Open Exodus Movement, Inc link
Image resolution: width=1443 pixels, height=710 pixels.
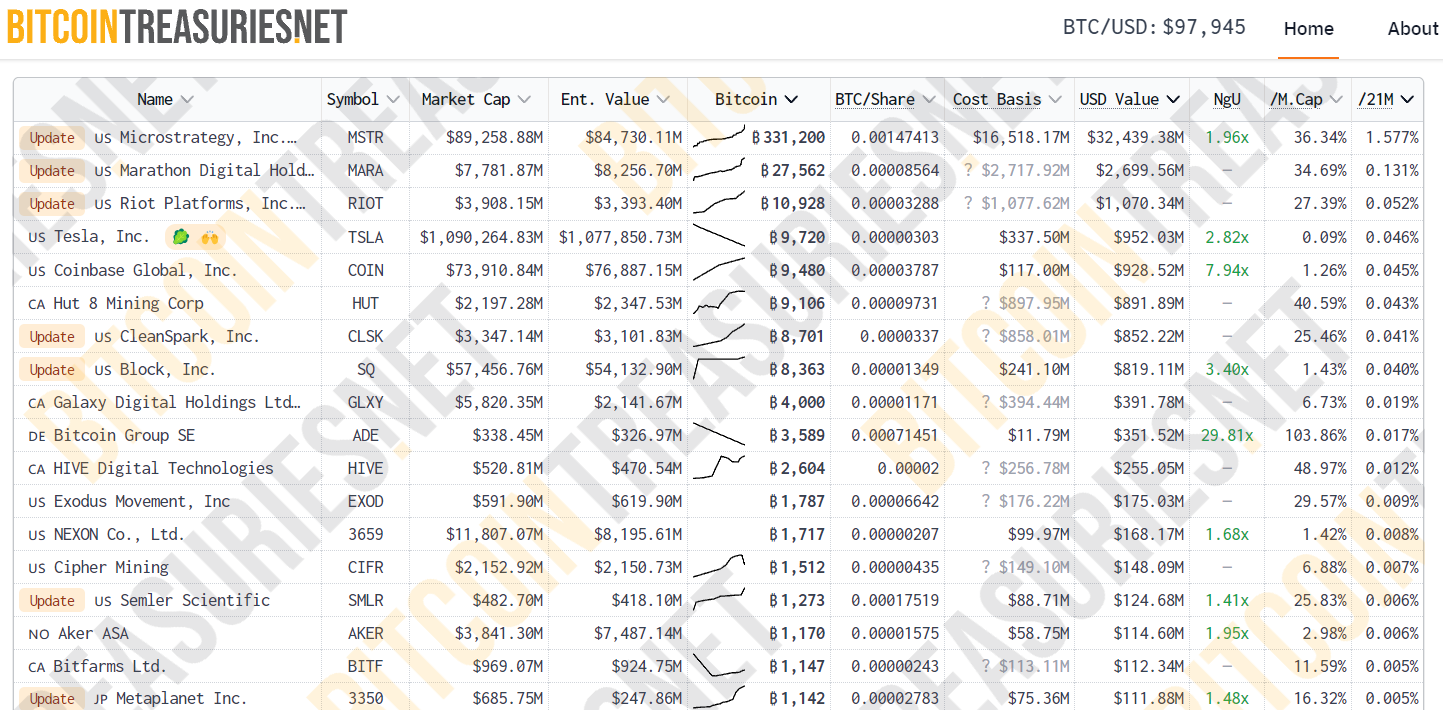(x=141, y=501)
